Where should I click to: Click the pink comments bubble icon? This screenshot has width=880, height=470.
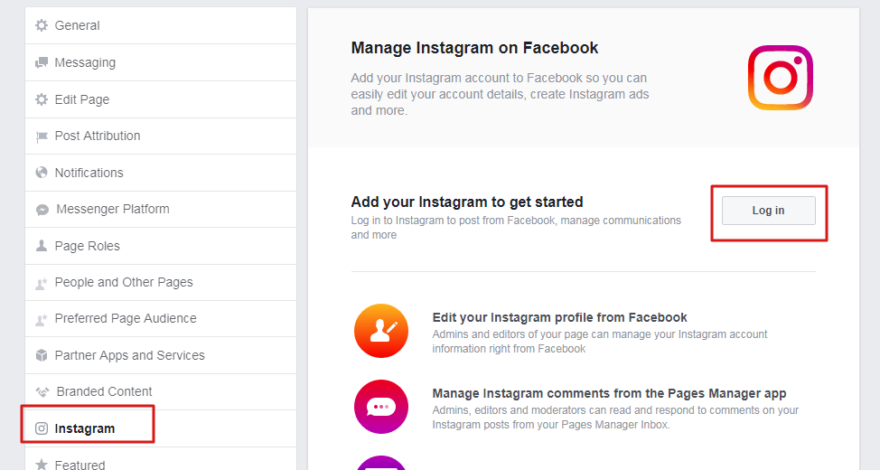tap(381, 407)
